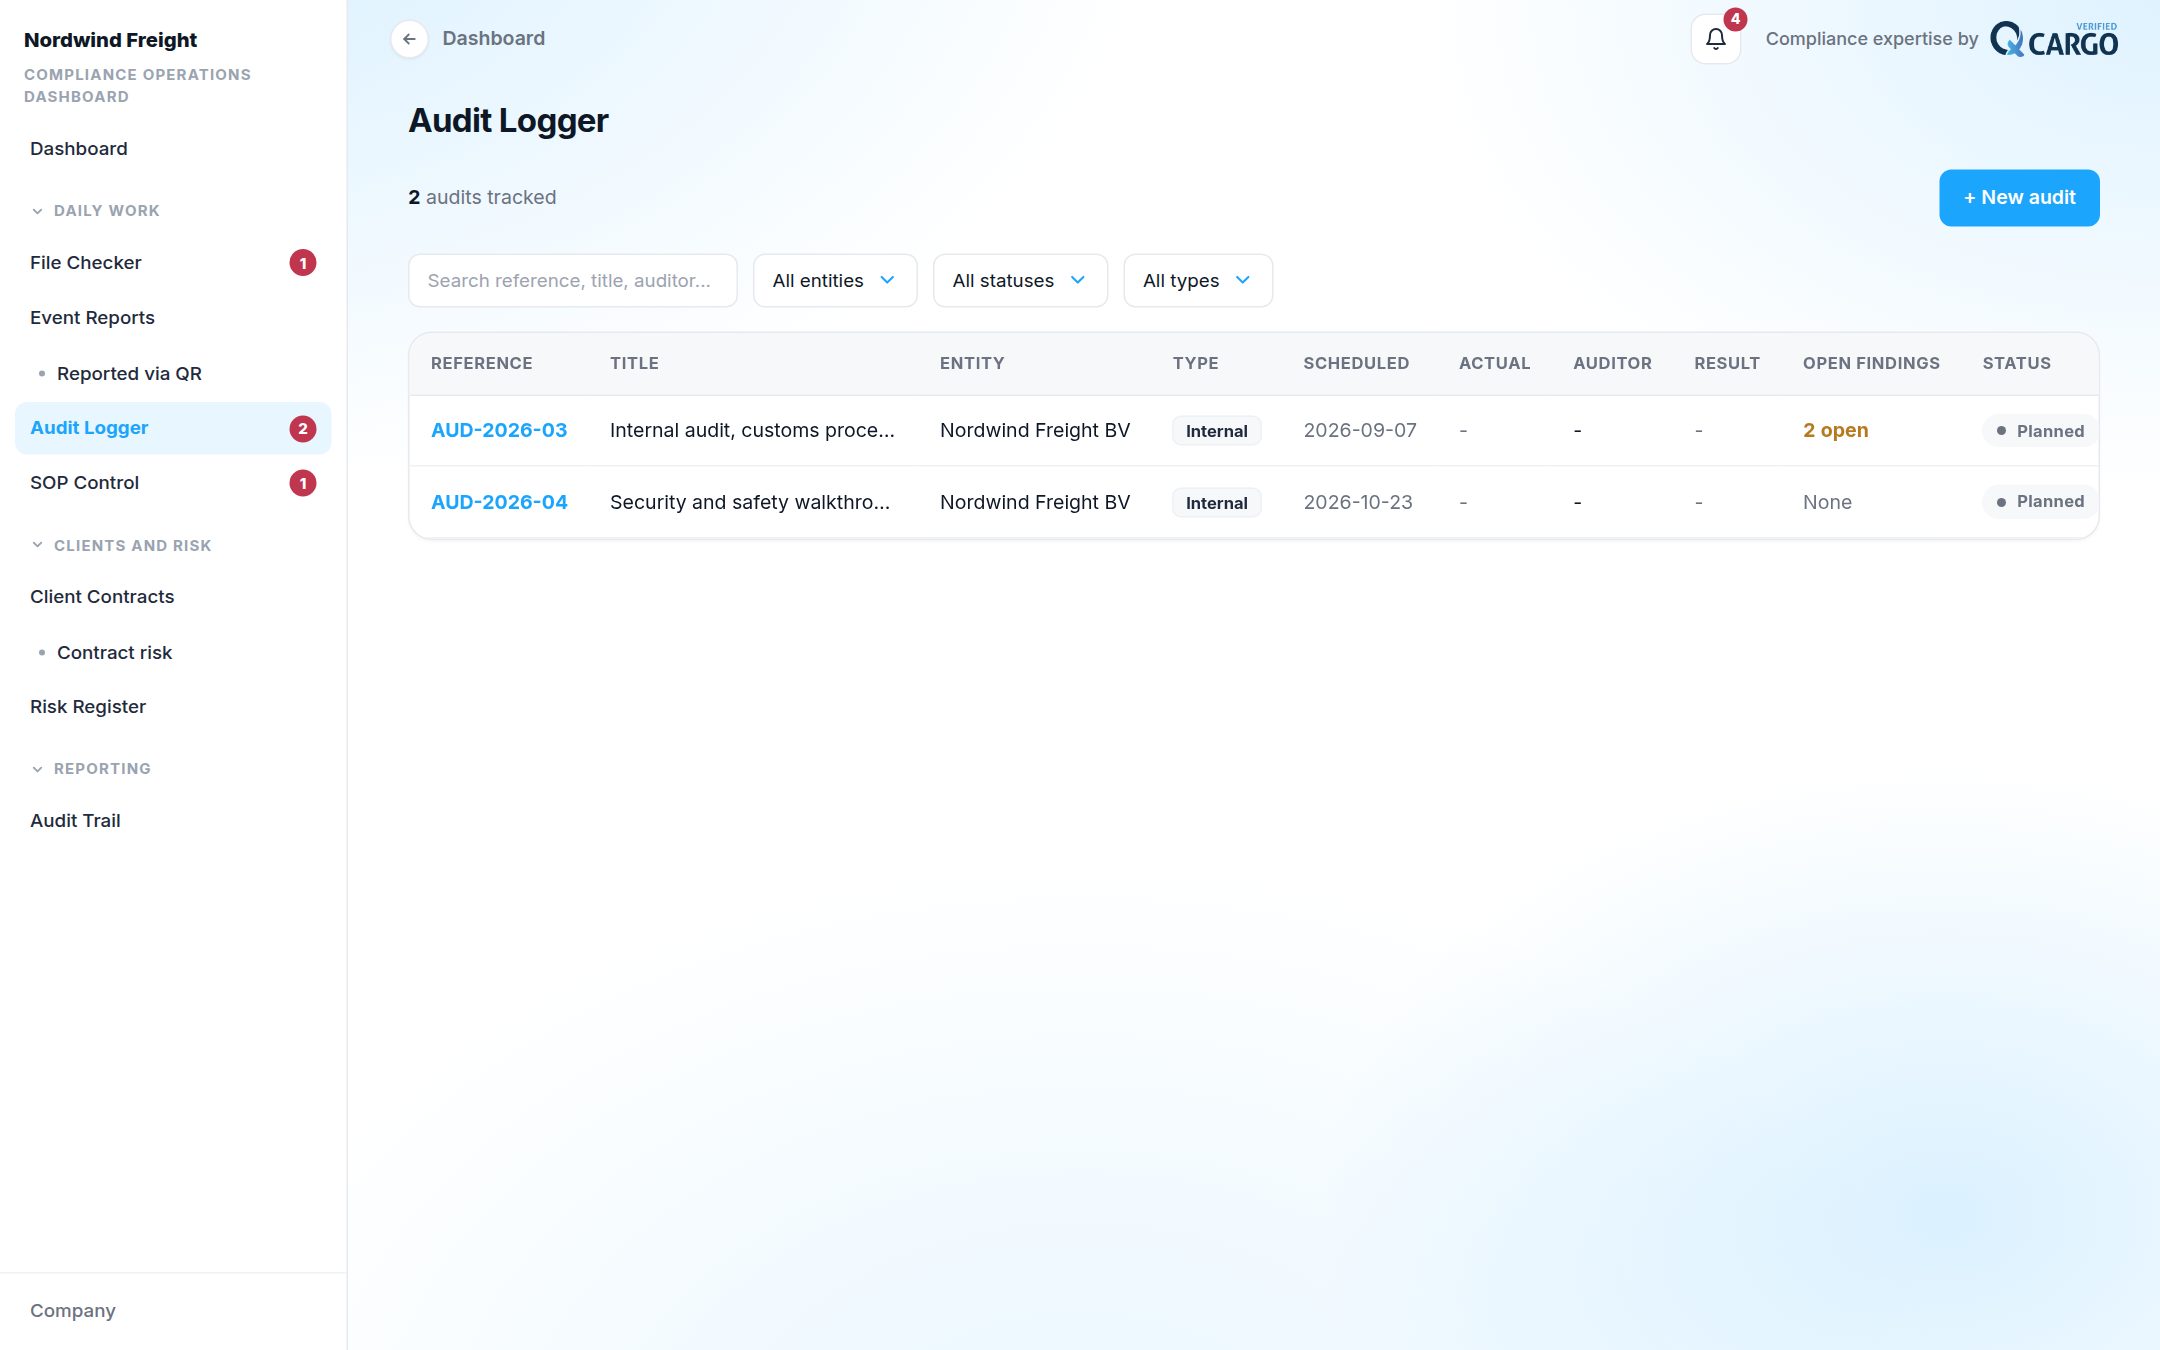Viewport: 2160px width, 1350px height.
Task: Click title 'Security and safety walkthro...'
Action: pos(750,502)
